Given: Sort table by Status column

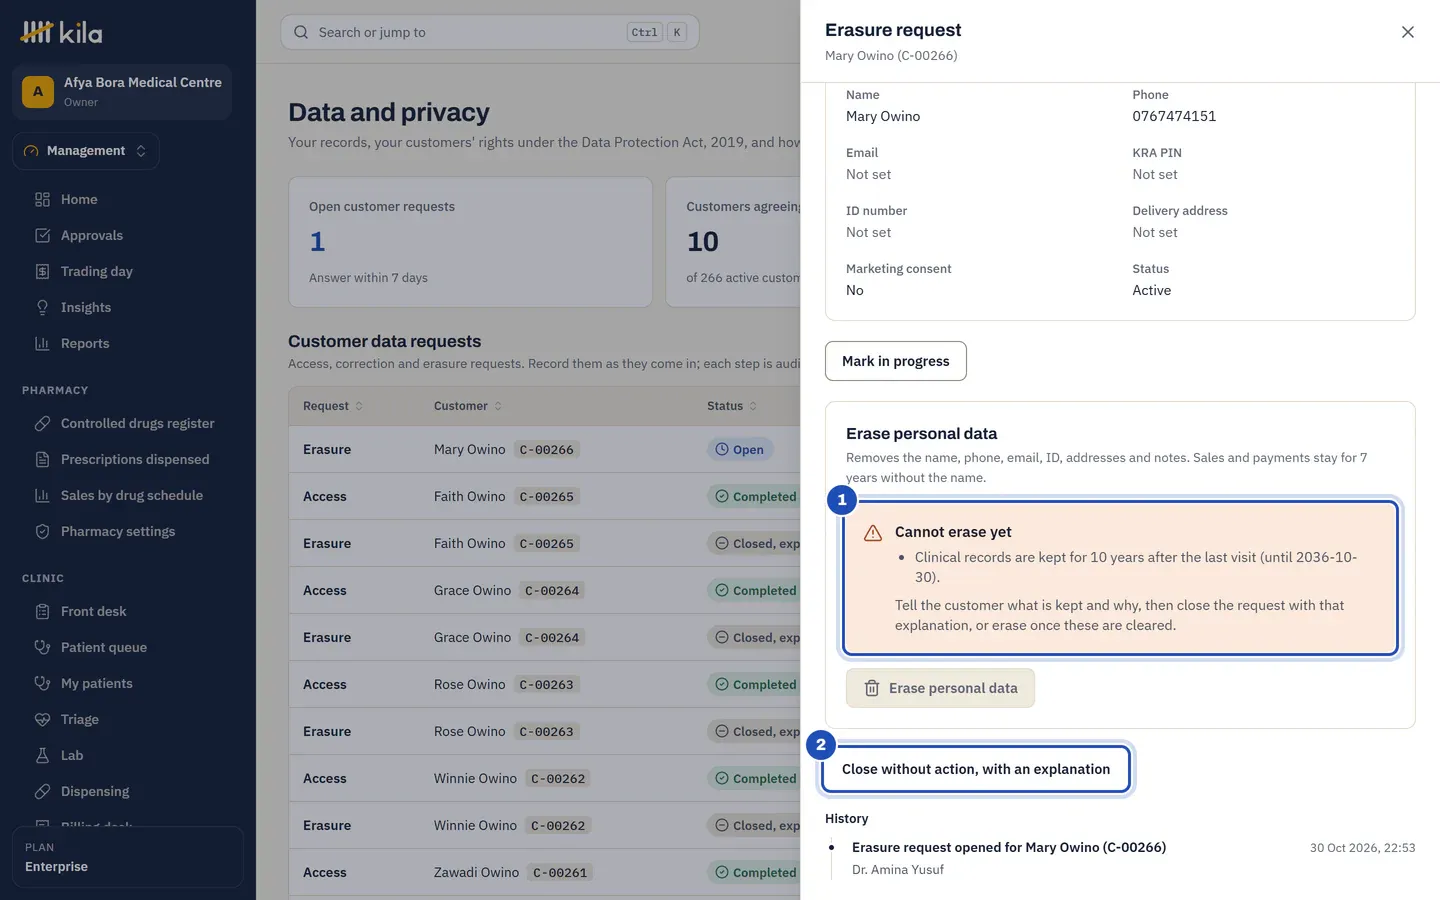Looking at the screenshot, I should pyautogui.click(x=732, y=406).
